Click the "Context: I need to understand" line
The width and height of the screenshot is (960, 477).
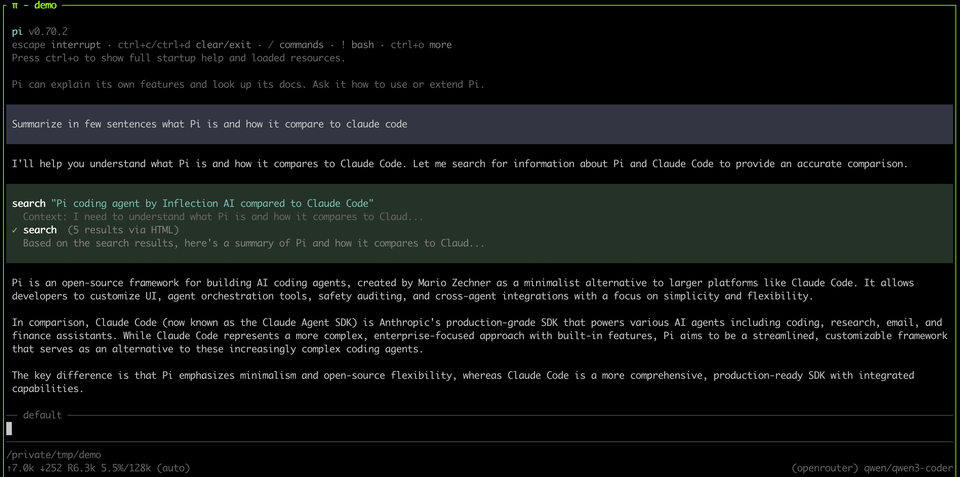(223, 217)
